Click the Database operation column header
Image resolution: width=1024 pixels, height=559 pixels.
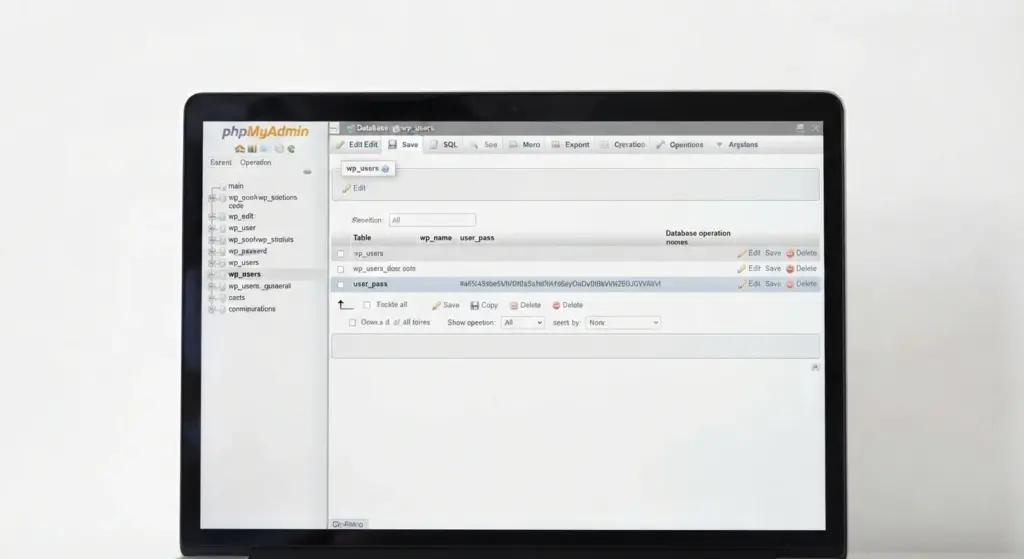(698, 238)
